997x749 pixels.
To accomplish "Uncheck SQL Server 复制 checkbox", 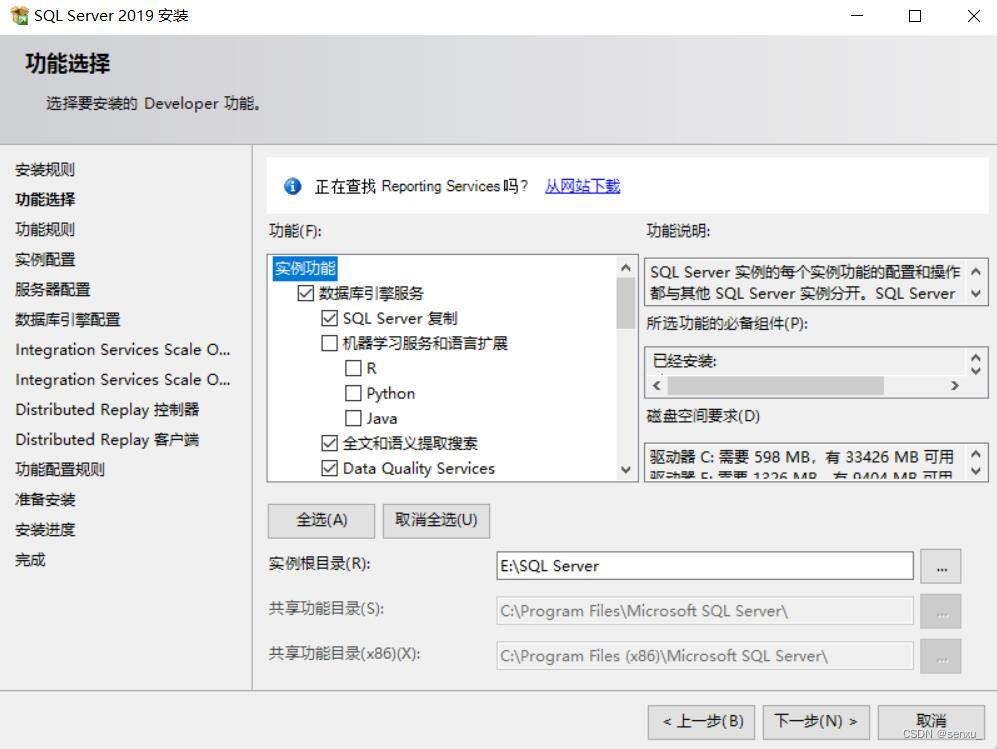I will [x=329, y=318].
